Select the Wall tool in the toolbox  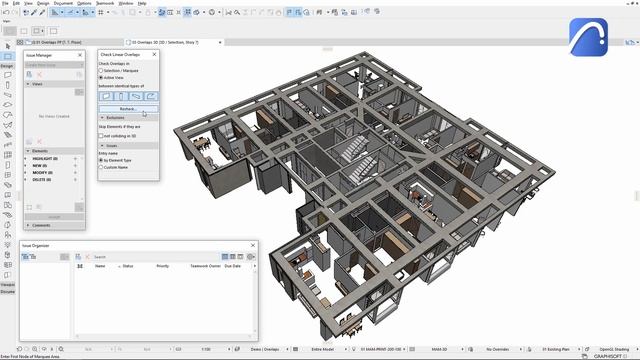(x=8, y=75)
